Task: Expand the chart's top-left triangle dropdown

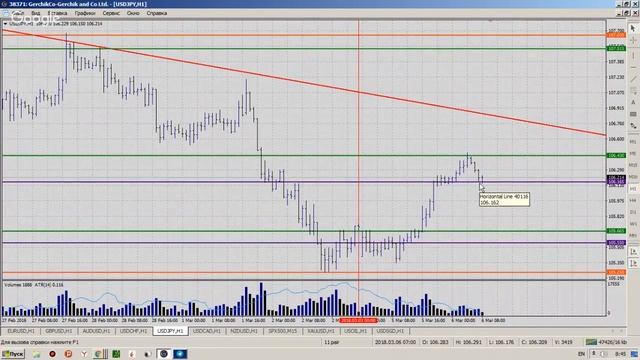Action: 5,24
